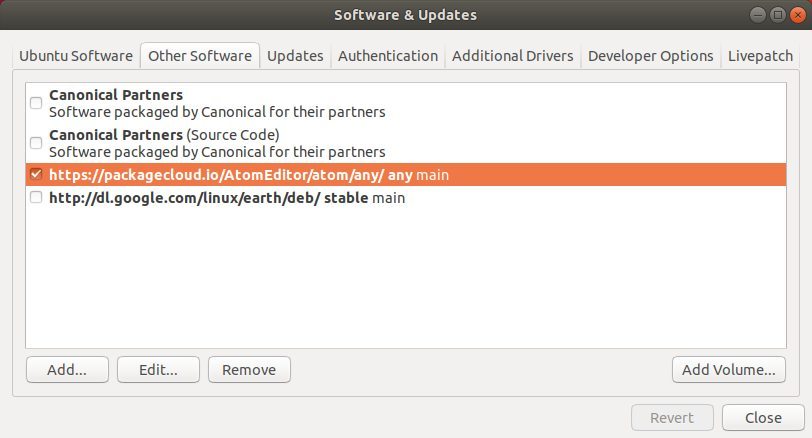Enable the first Canonical Partners checkbox
Image resolution: width=812 pixels, height=438 pixels.
pyautogui.click(x=36, y=103)
